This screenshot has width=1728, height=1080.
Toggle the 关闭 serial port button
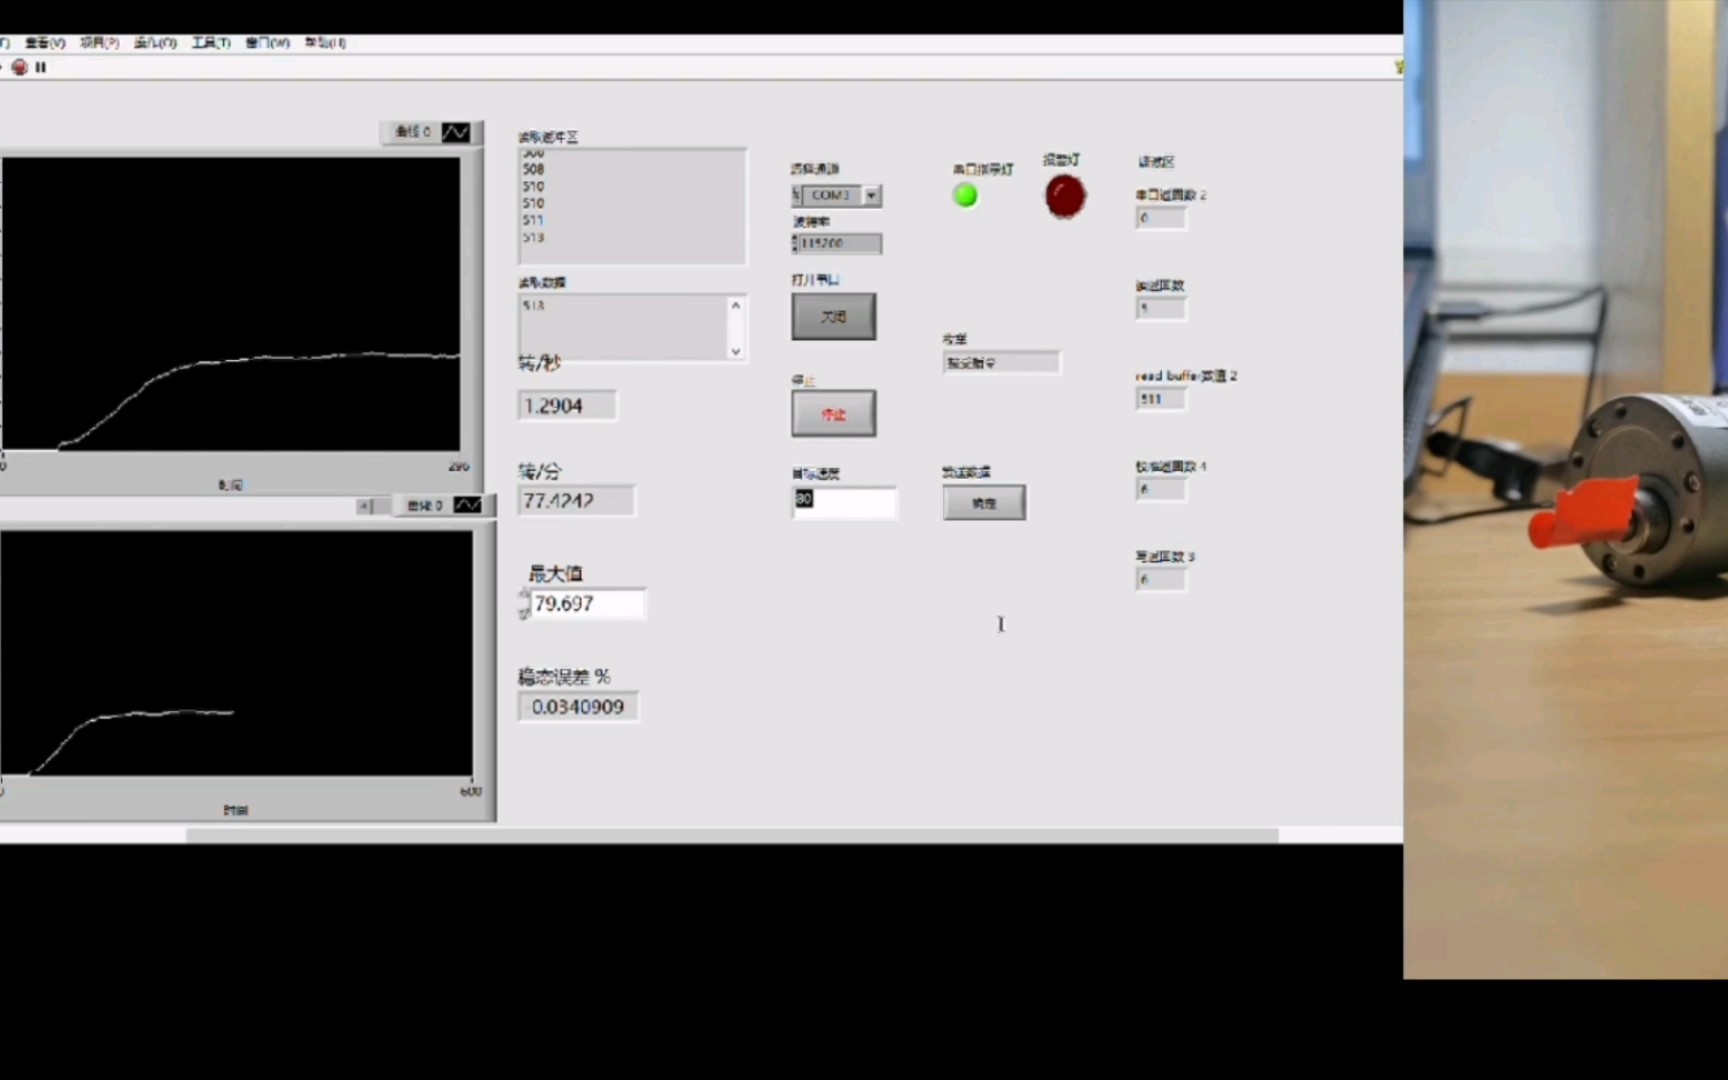point(833,316)
